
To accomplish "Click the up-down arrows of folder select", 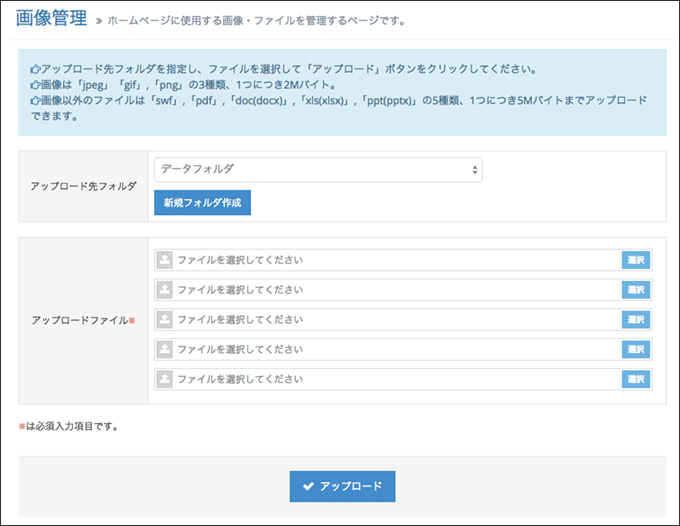I will [x=475, y=170].
